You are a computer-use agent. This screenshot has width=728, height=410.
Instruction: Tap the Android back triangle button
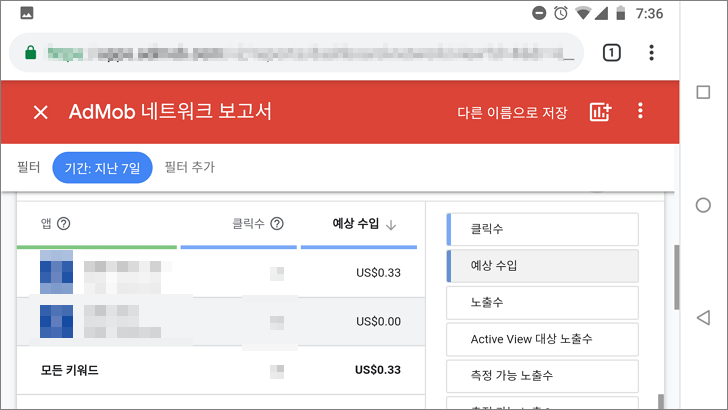click(x=703, y=318)
